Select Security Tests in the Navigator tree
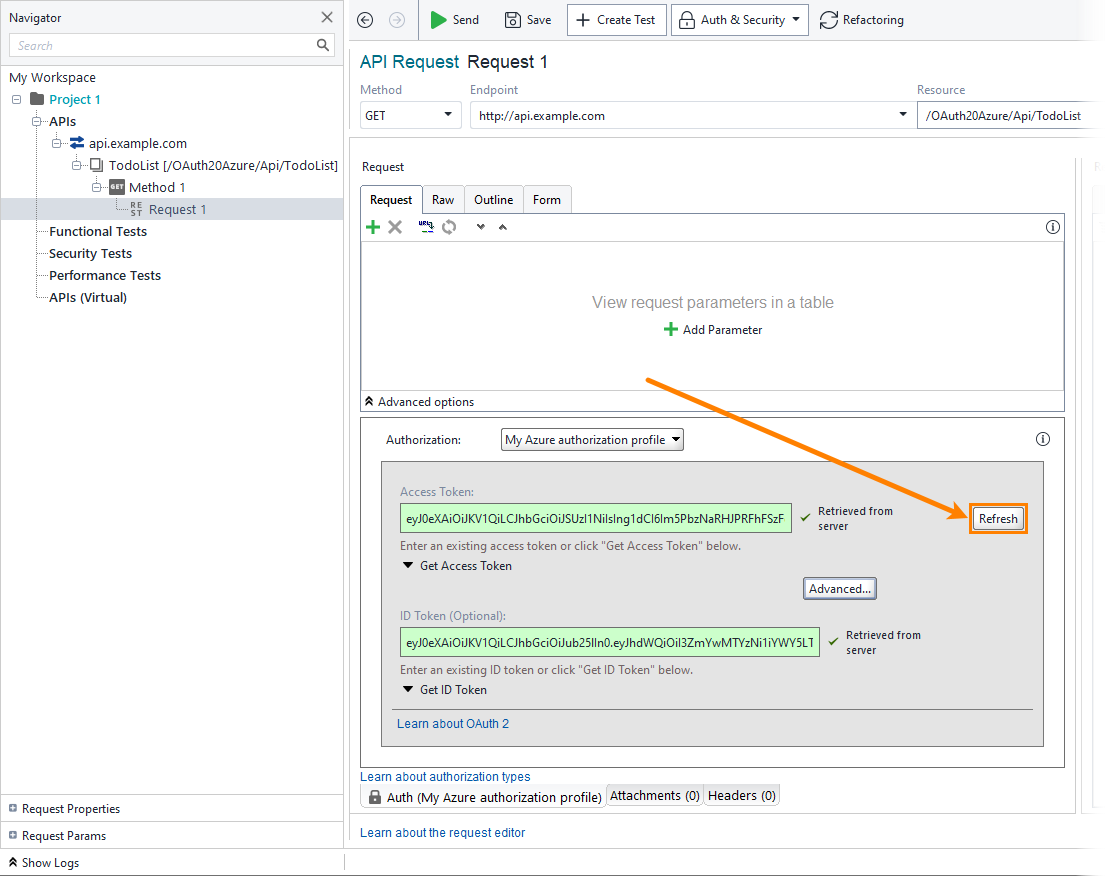This screenshot has width=1106, height=876. pyautogui.click(x=90, y=254)
